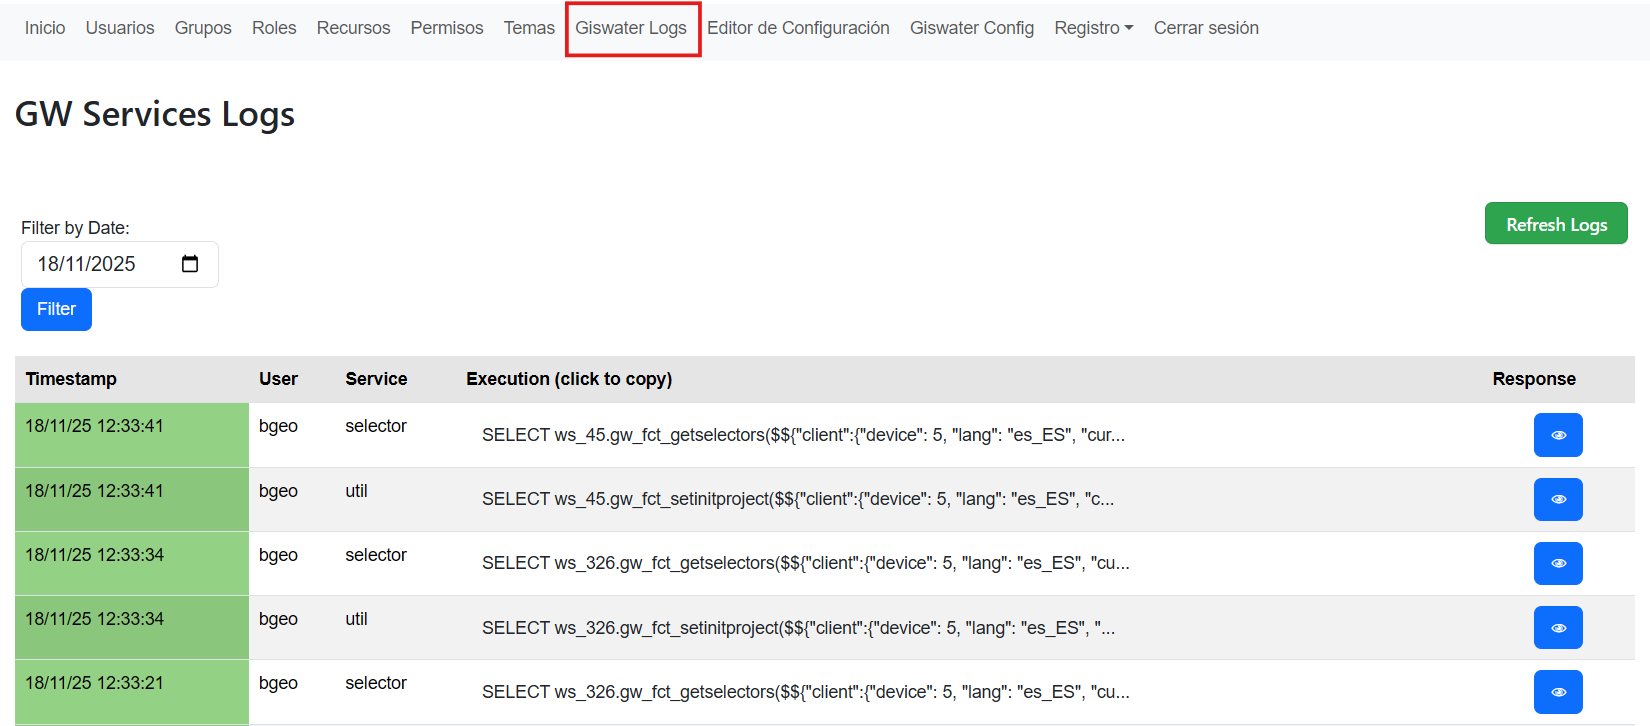Copy the ws_326 gw_fct_setinitproject execution text
Screen dimensions: 1650x726
tap(798, 628)
